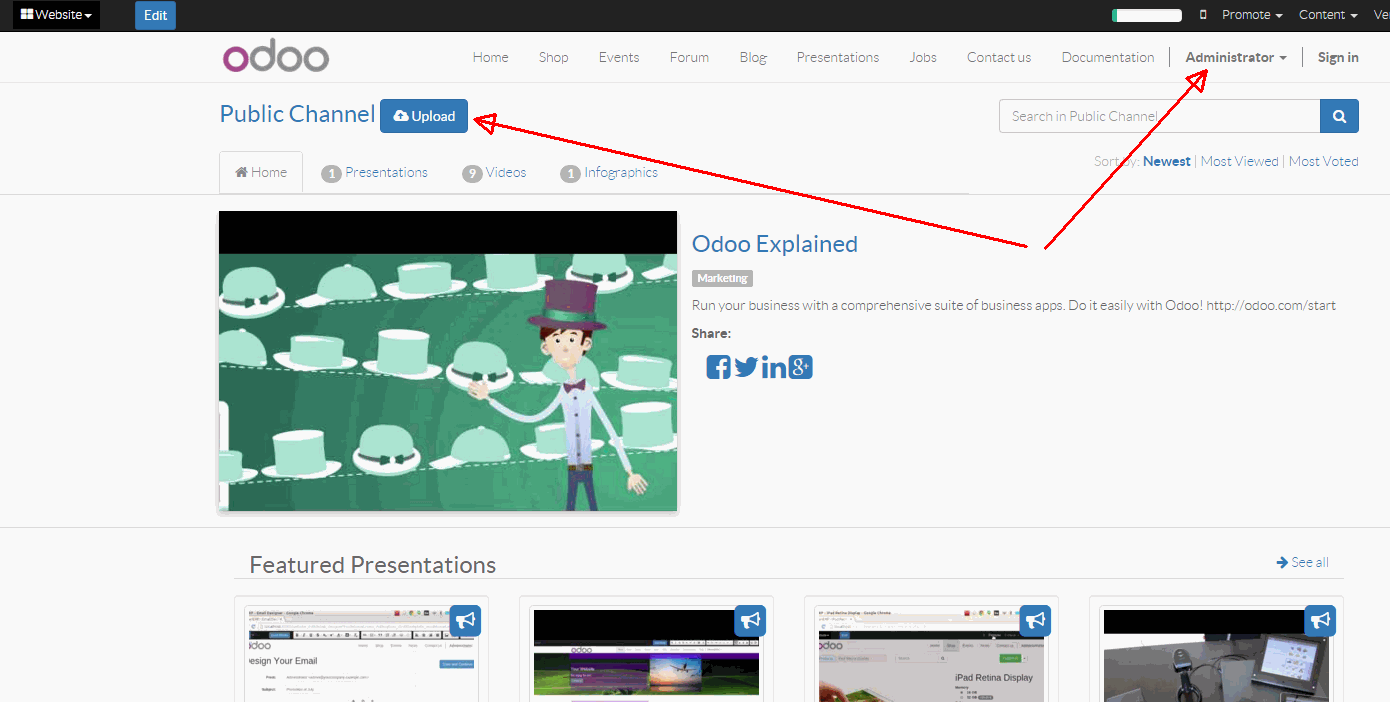Open the Blog menu item
This screenshot has width=1390, height=702.
point(753,57)
